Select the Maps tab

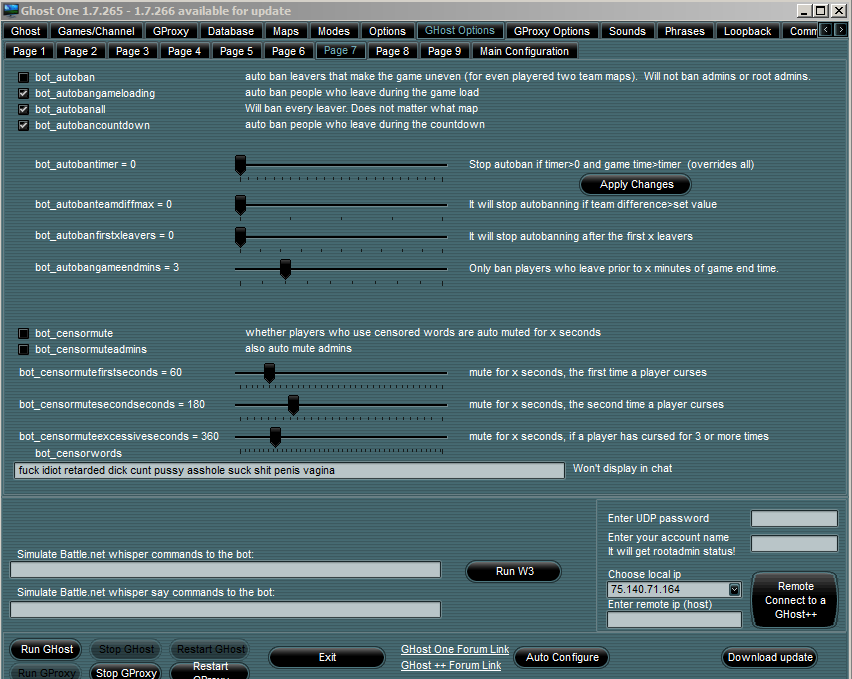pyautogui.click(x=286, y=31)
